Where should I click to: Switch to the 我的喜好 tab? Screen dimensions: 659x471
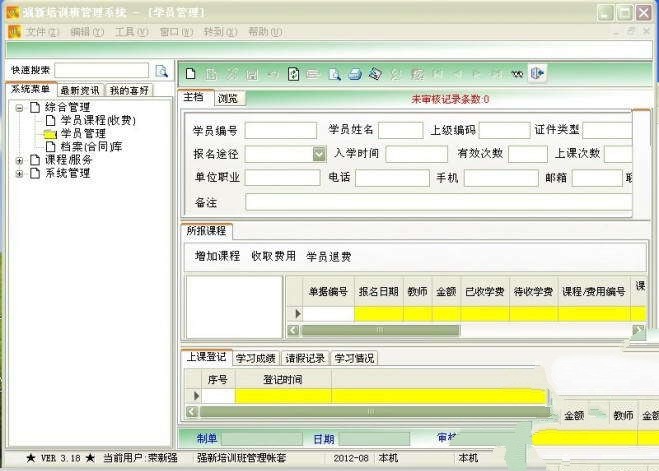click(129, 90)
